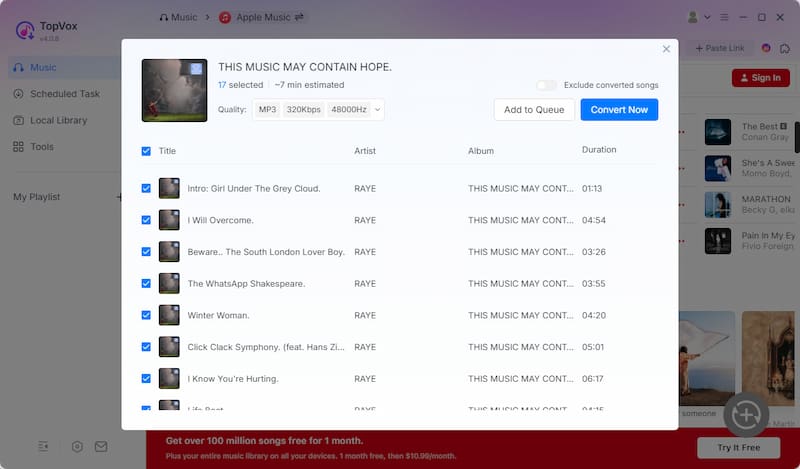
Task: Switch source via Apple Music selector
Action: (x=262, y=17)
